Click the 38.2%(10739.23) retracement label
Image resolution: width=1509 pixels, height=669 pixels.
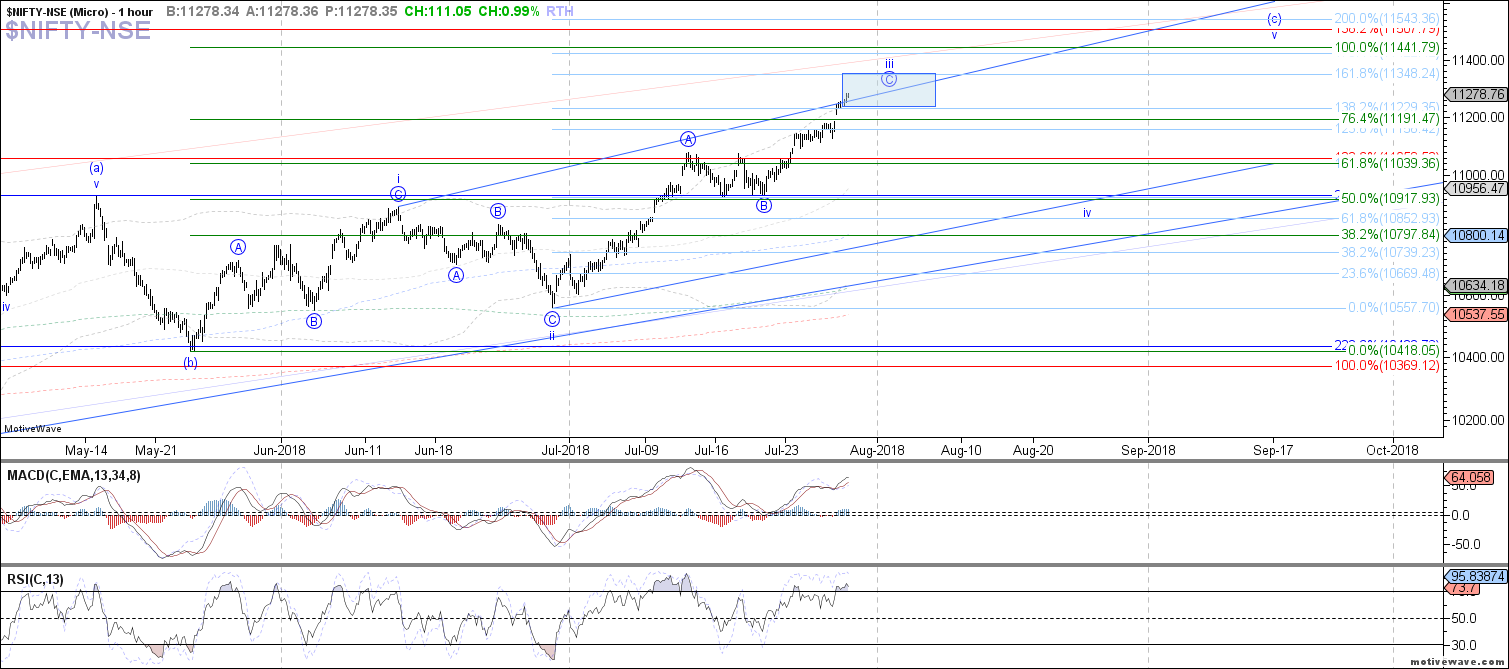[1389, 253]
